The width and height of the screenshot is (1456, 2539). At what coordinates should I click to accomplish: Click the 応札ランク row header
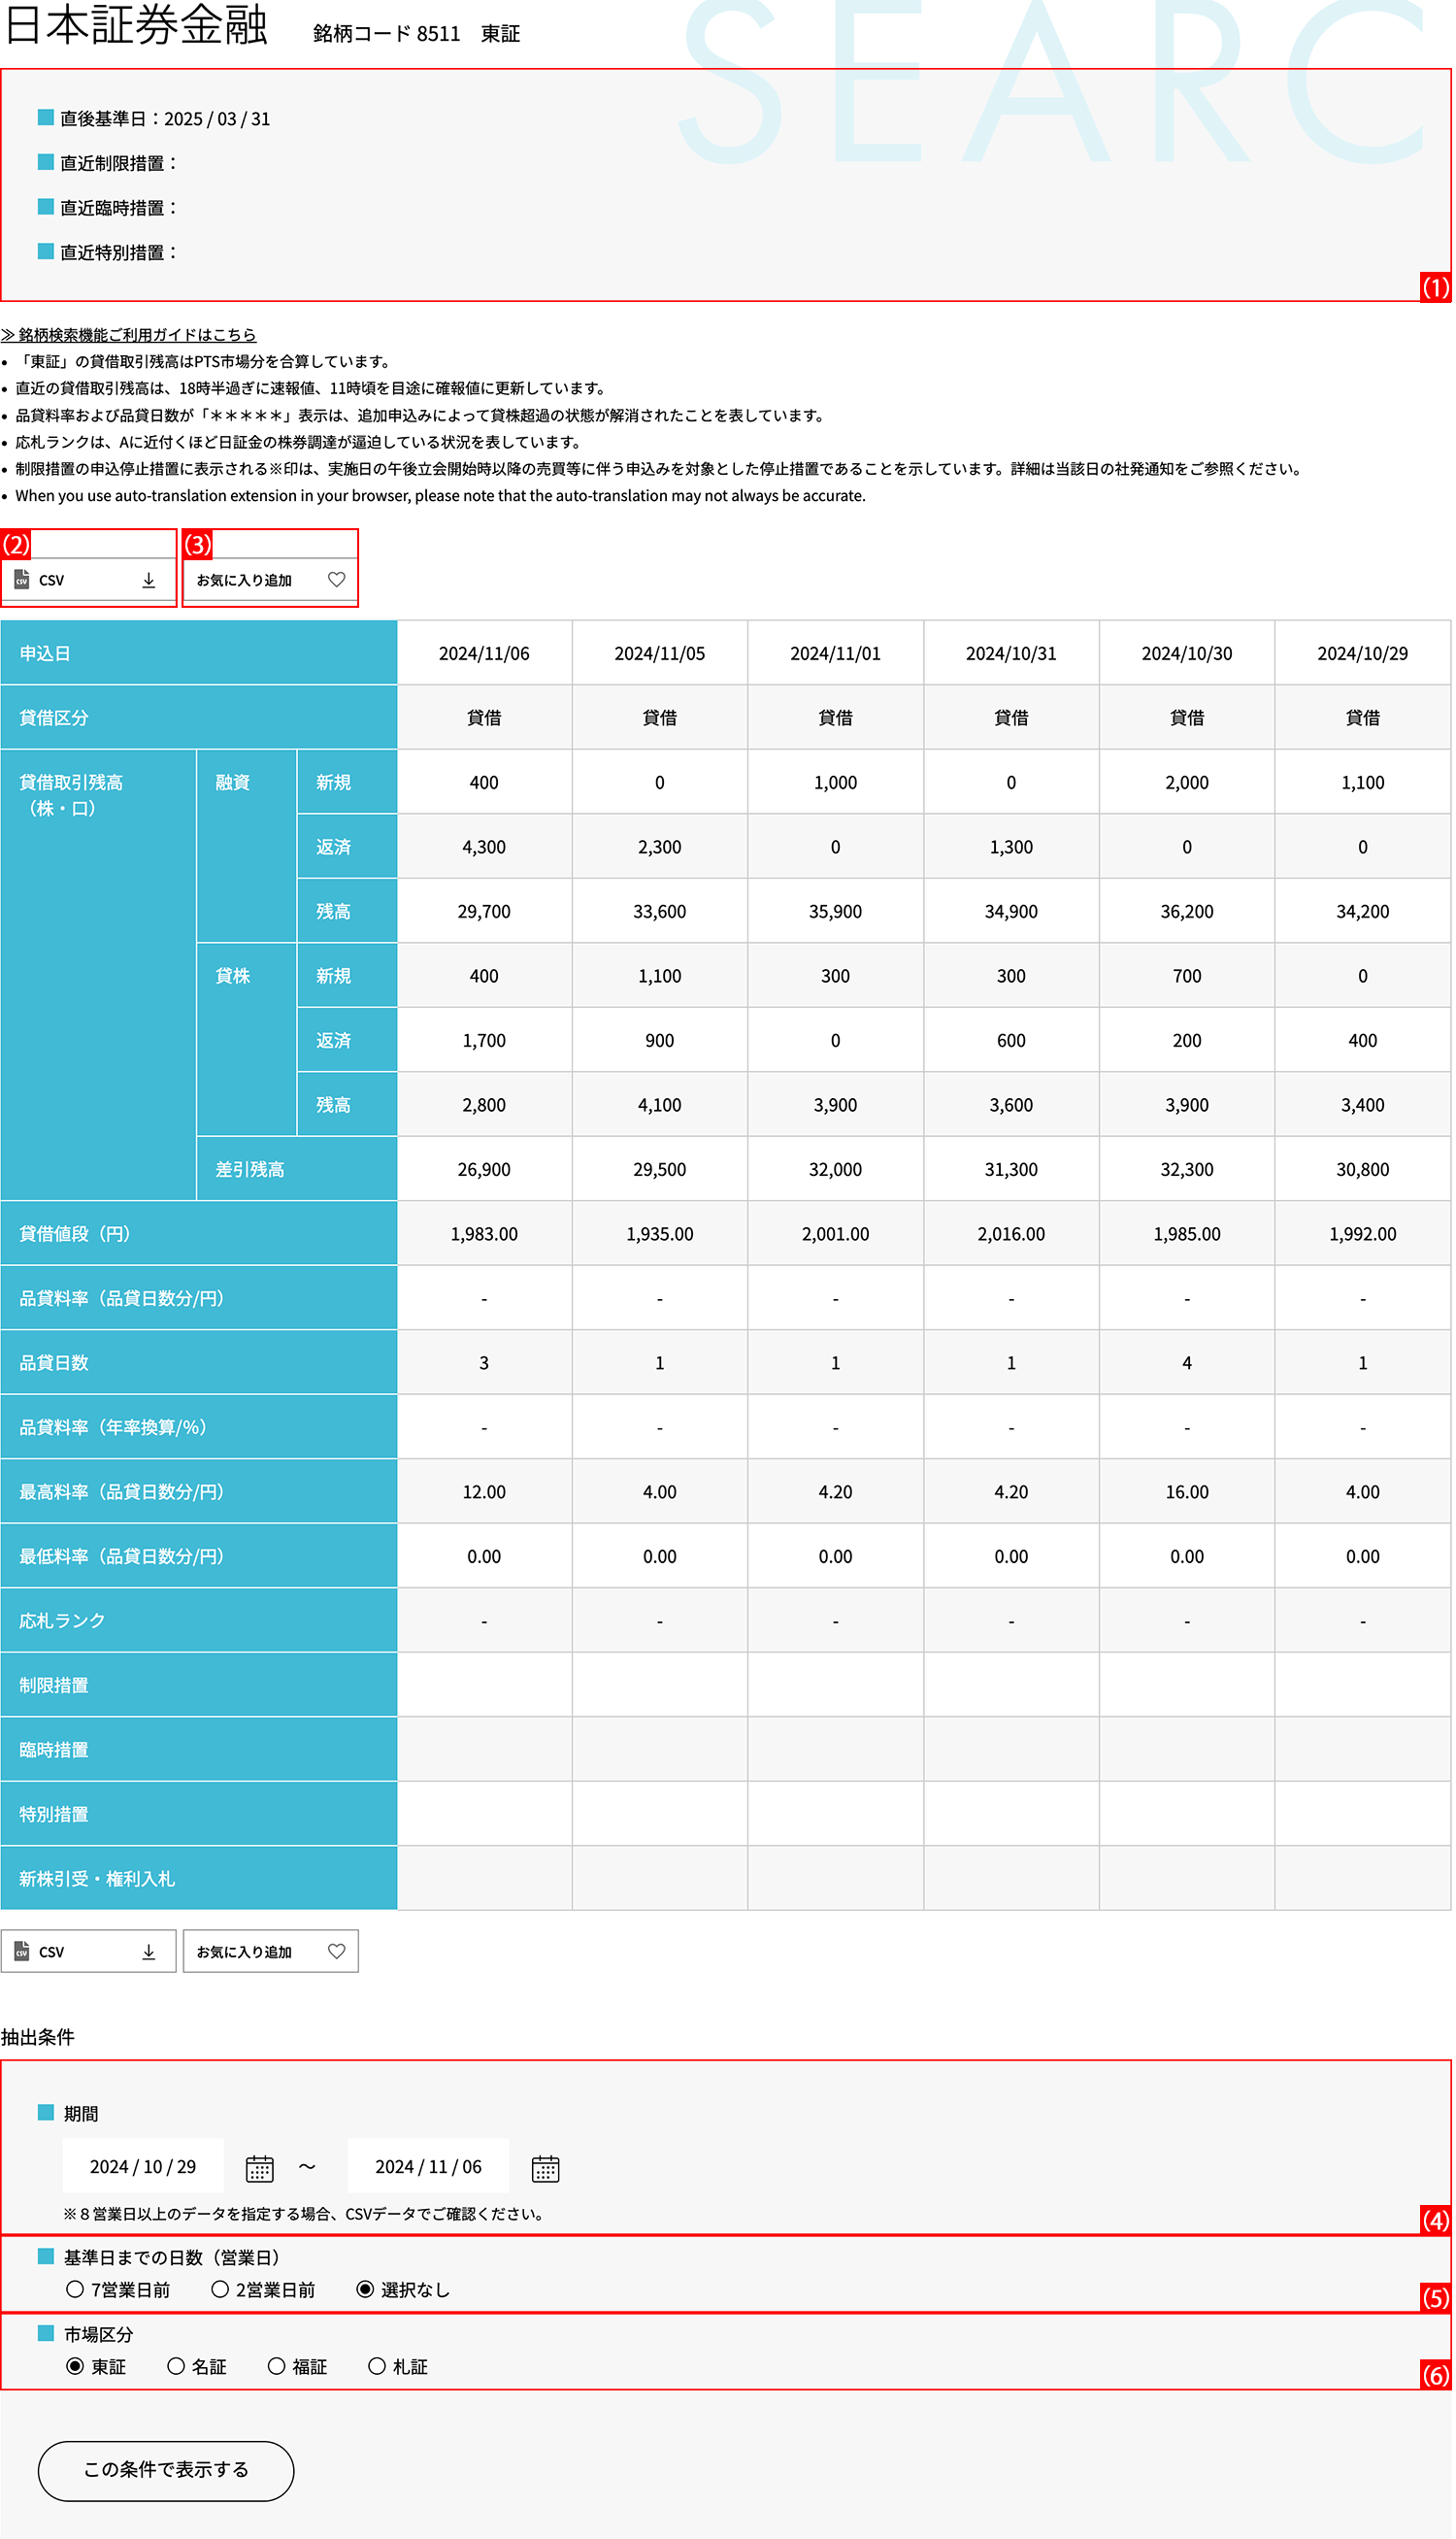[199, 1621]
